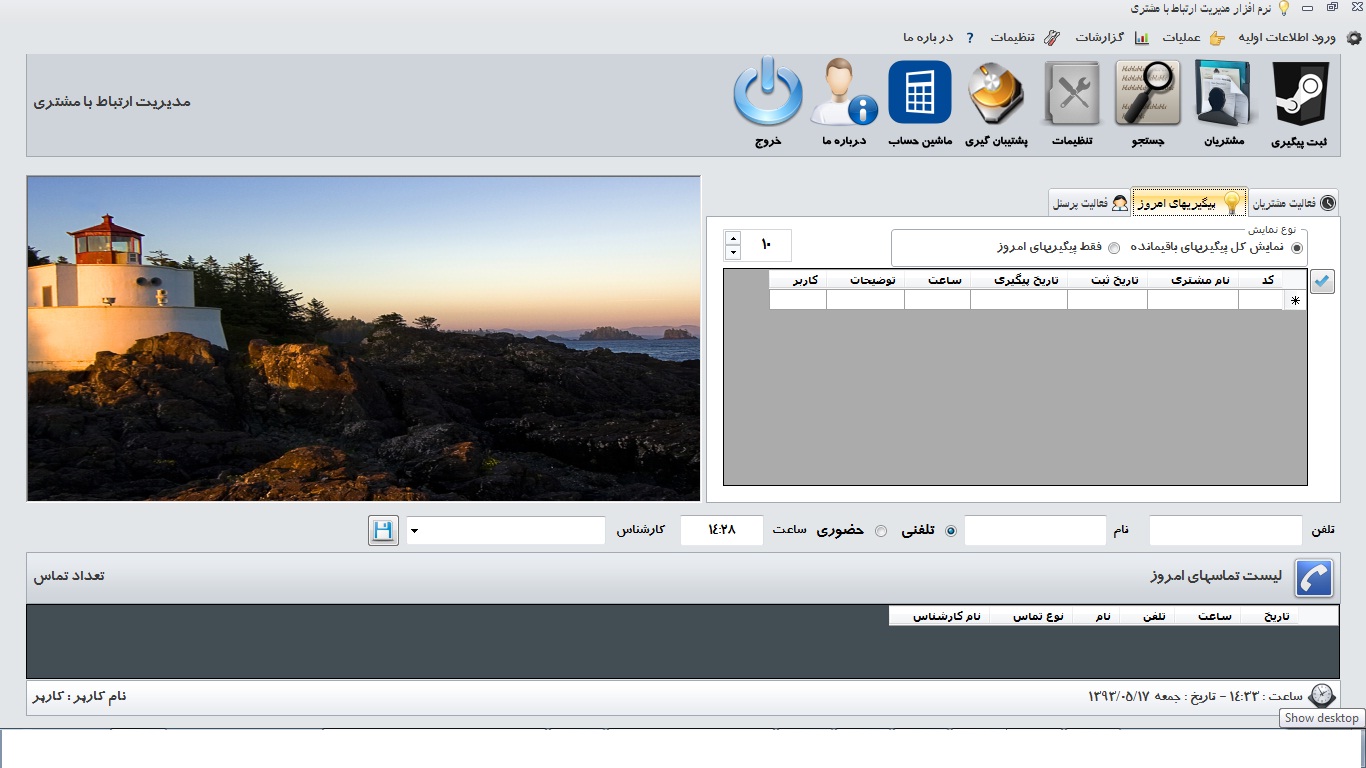Screen dimensions: 1366x768
Task: Click the تلفن phone input field
Action: (x=1226, y=531)
